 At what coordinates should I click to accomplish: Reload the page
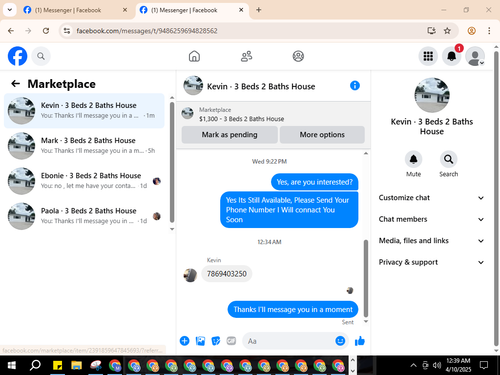[46, 31]
